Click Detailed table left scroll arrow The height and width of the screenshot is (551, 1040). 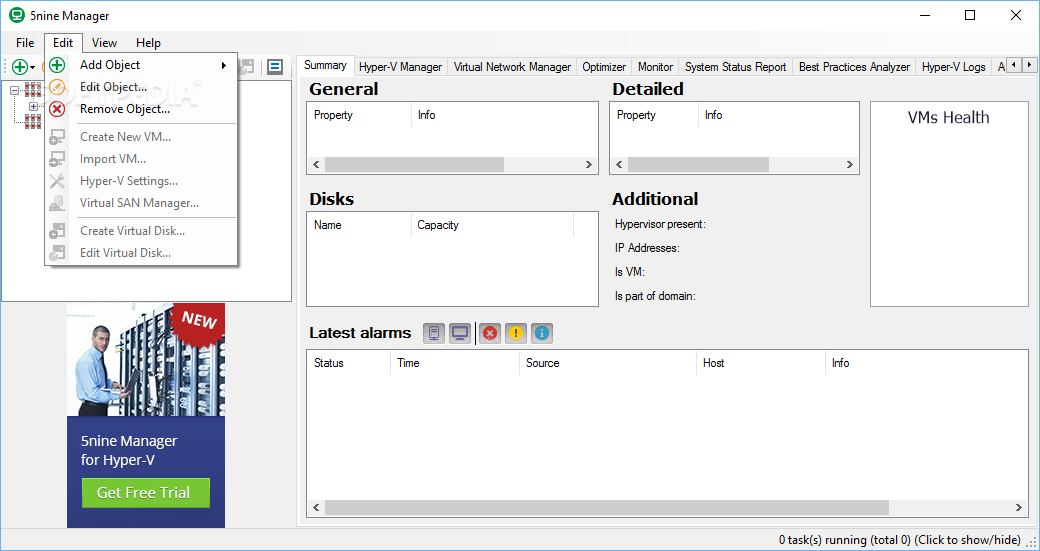pos(619,164)
